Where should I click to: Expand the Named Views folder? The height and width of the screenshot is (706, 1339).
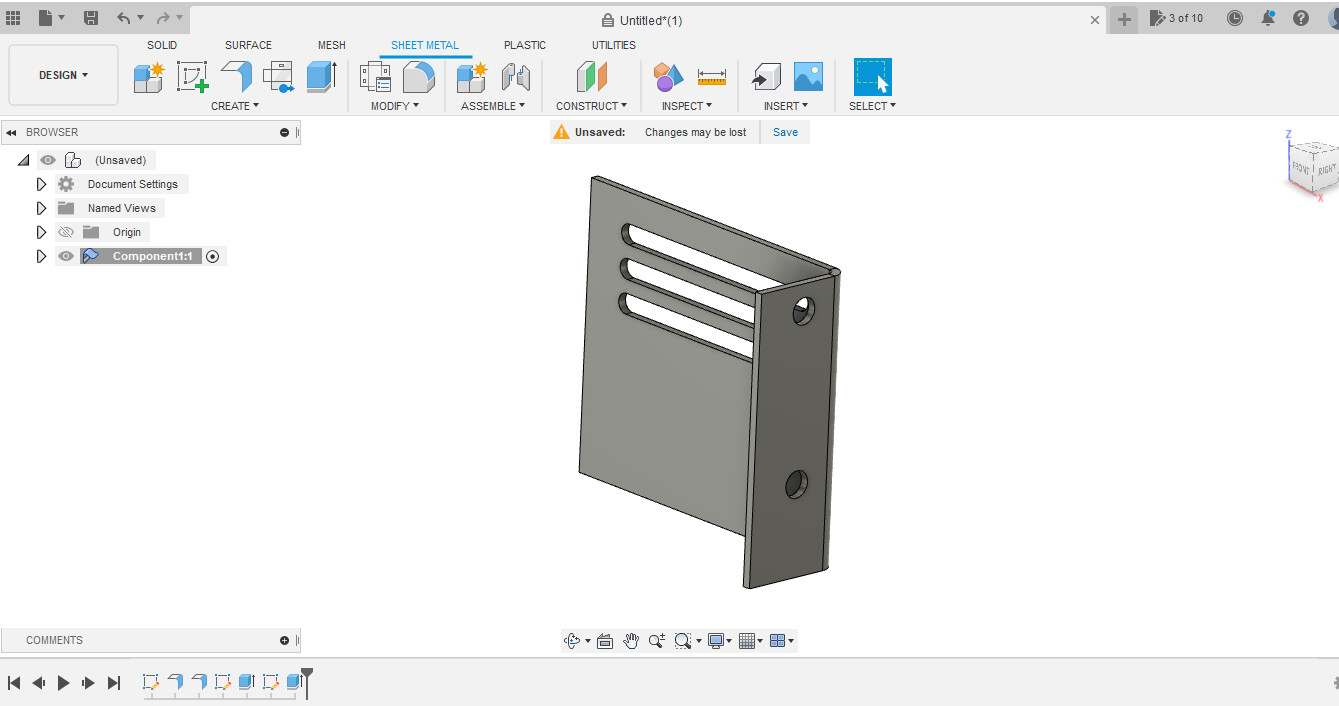41,207
